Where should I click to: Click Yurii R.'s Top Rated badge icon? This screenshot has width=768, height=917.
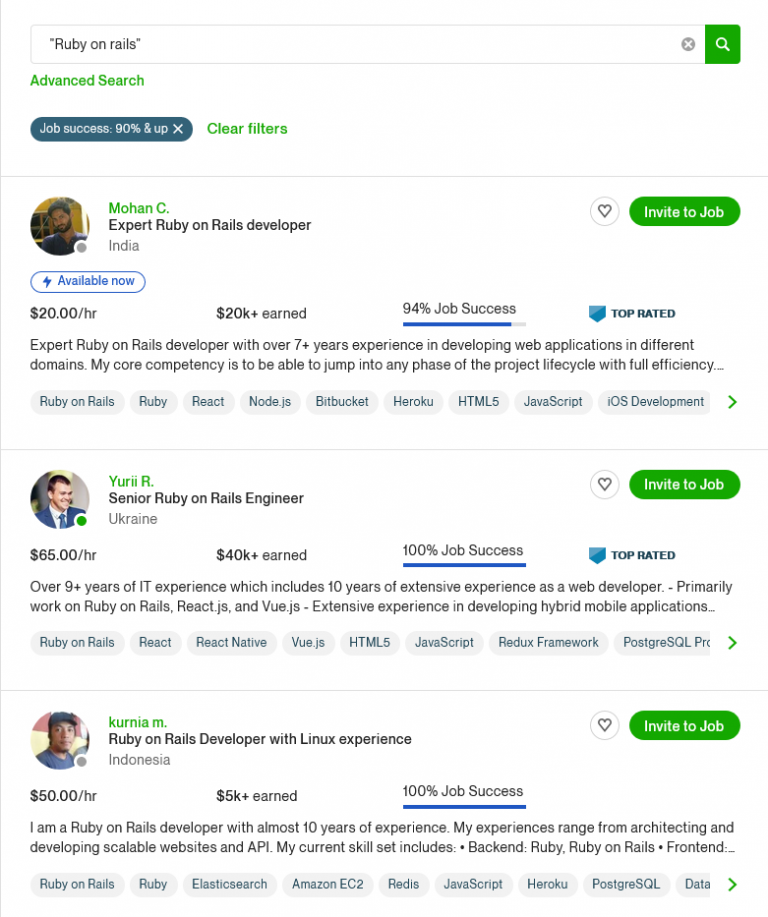[595, 555]
